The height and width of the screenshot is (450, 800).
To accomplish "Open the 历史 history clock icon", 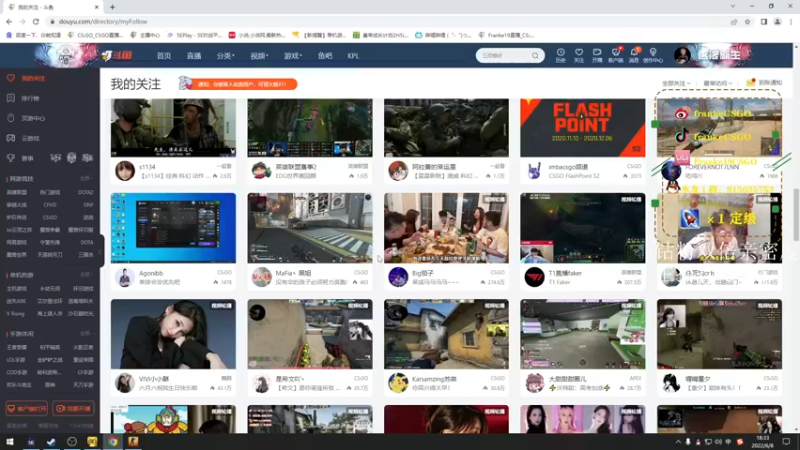I will (560, 55).
